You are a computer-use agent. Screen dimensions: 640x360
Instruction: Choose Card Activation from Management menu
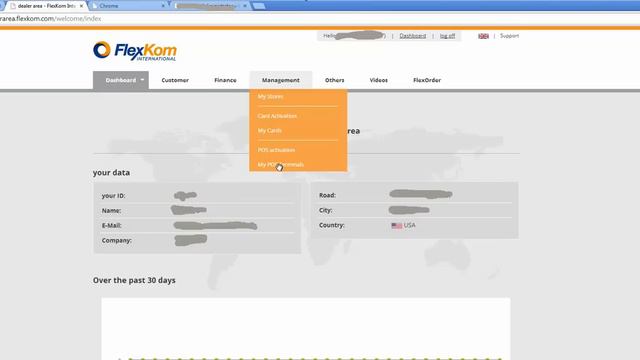[x=277, y=116]
